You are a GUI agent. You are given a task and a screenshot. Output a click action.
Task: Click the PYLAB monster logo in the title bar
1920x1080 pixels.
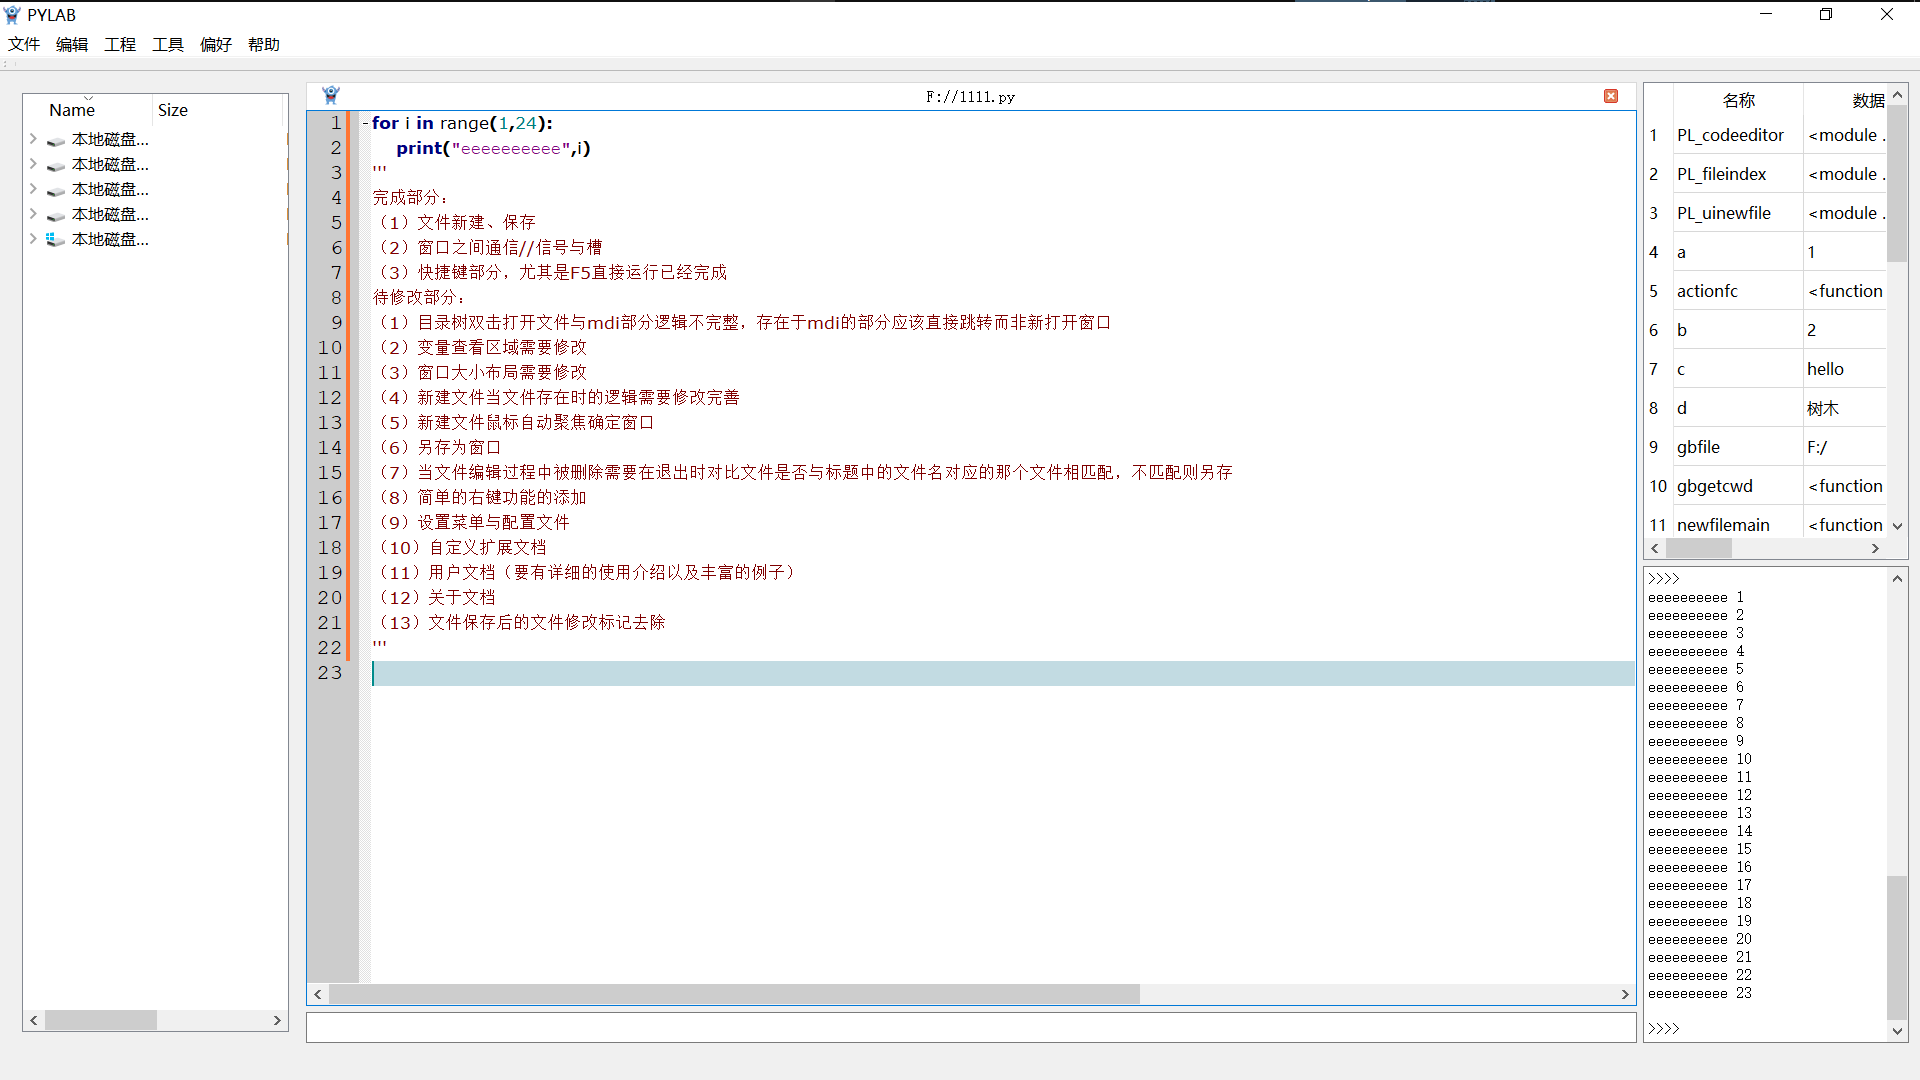coord(13,14)
